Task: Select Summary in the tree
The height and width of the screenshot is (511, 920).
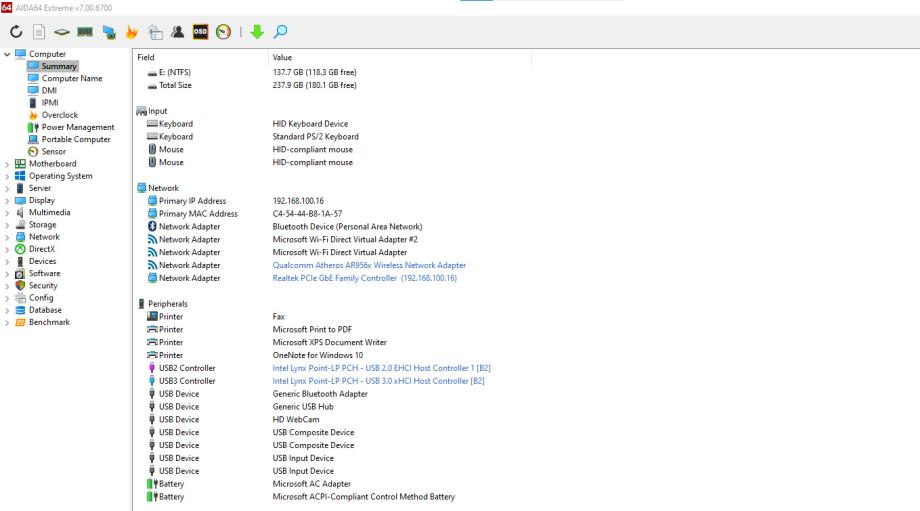Action: pyautogui.click(x=59, y=66)
